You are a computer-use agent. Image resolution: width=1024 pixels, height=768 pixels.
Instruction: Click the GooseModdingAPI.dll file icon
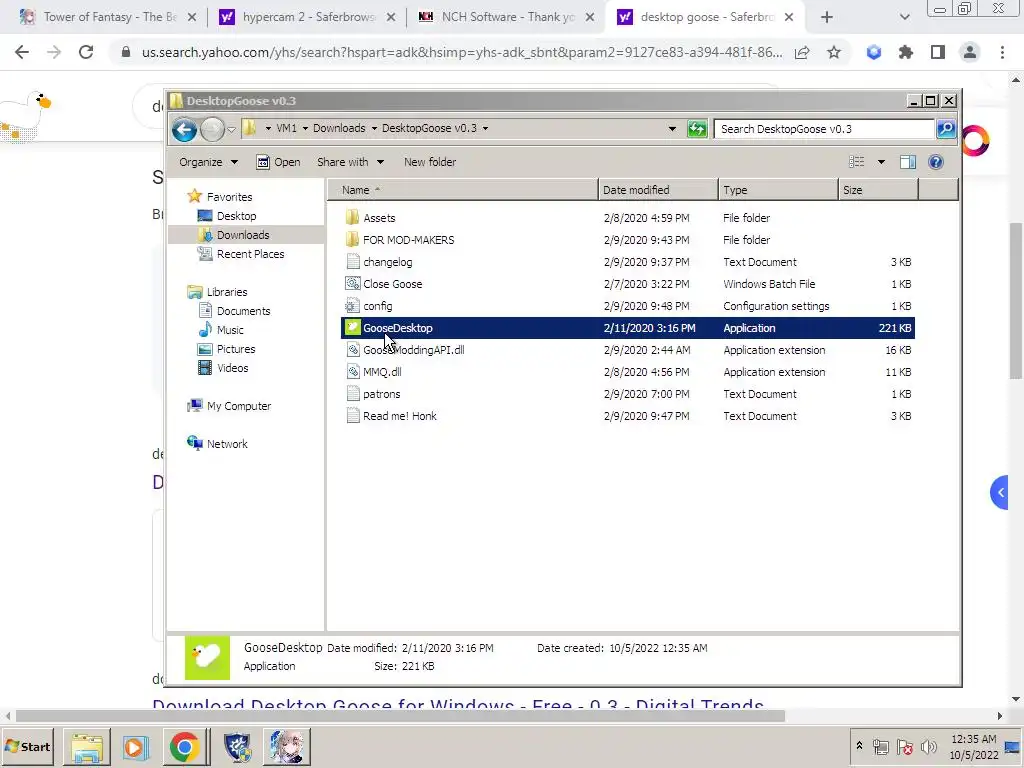click(x=353, y=349)
